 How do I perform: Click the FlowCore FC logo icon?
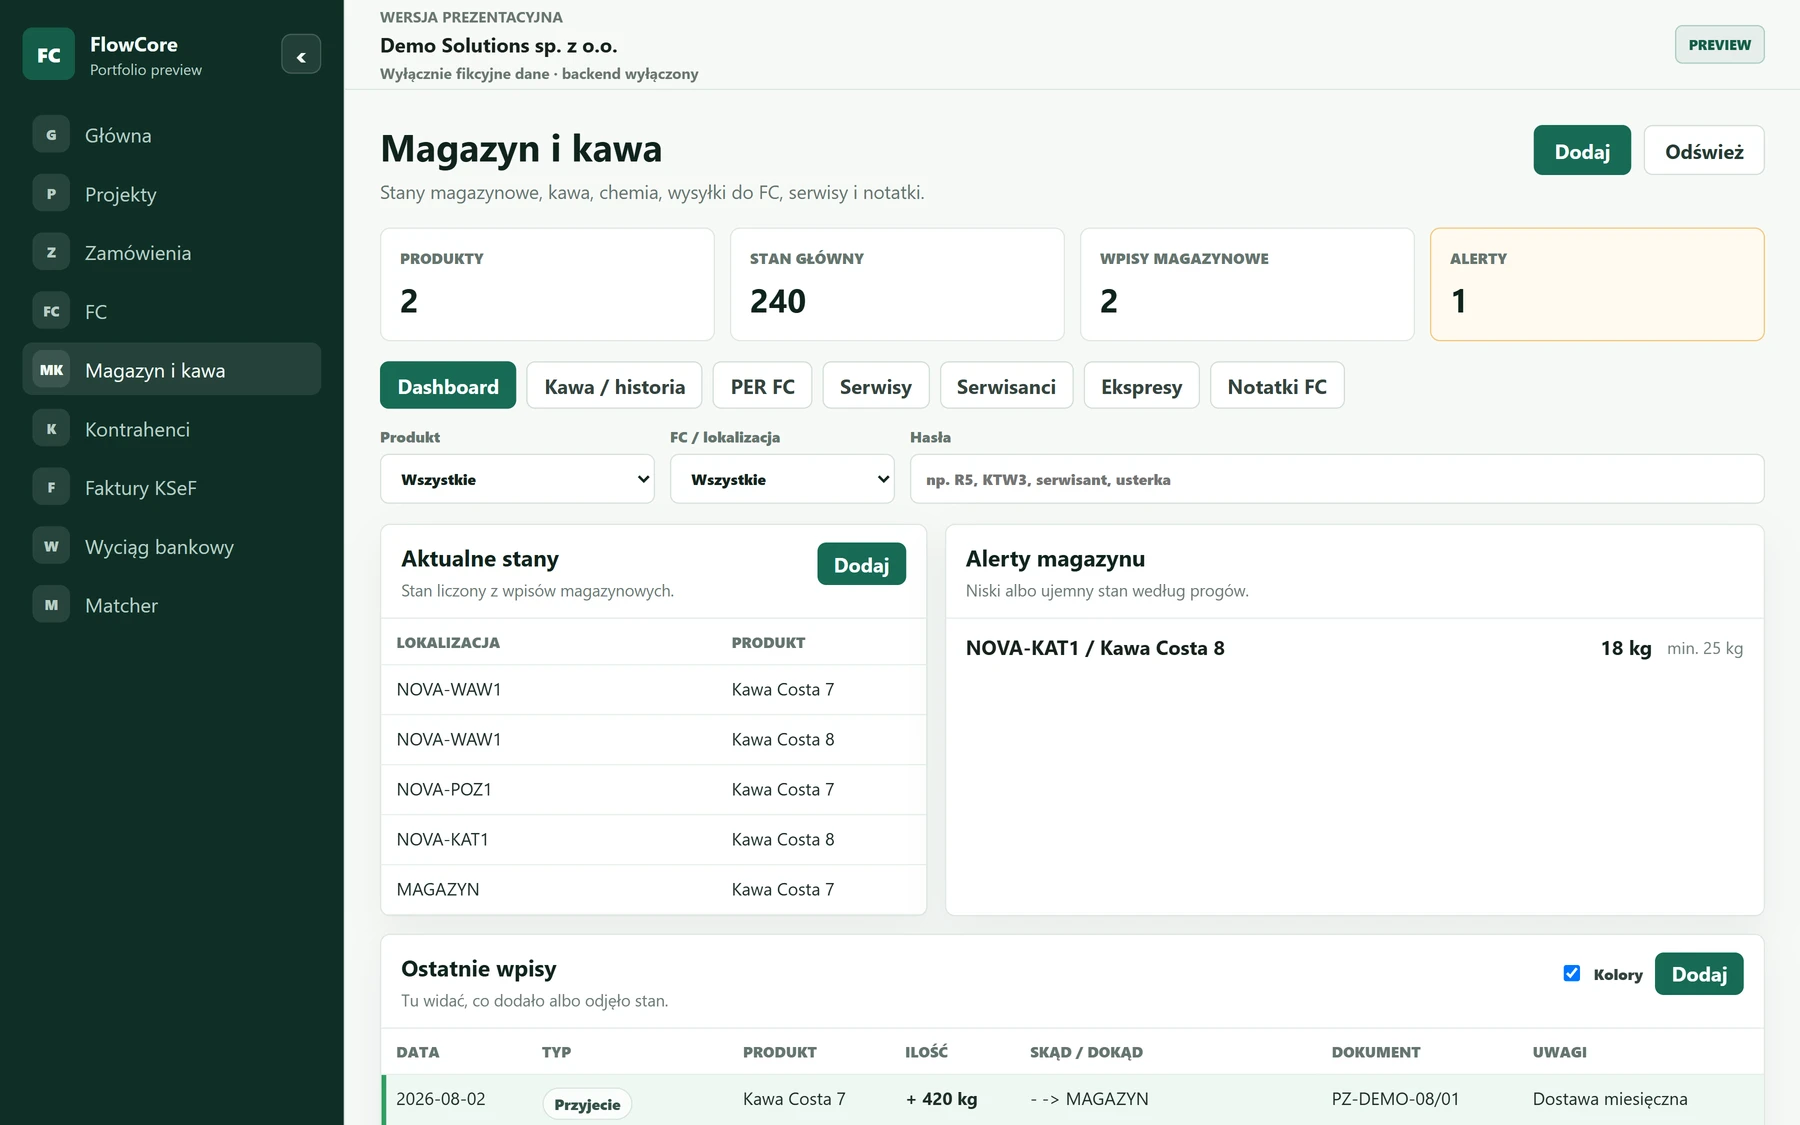[x=49, y=55]
